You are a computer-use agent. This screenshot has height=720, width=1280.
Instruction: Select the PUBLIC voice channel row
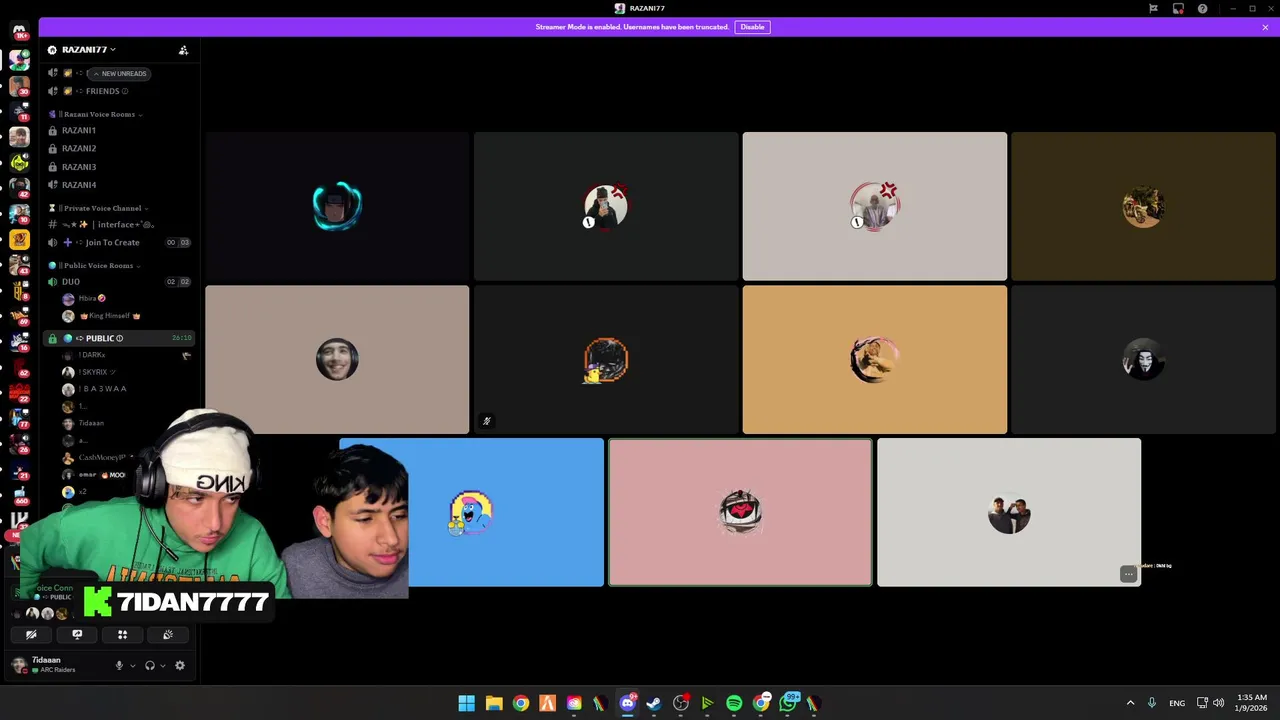[120, 338]
